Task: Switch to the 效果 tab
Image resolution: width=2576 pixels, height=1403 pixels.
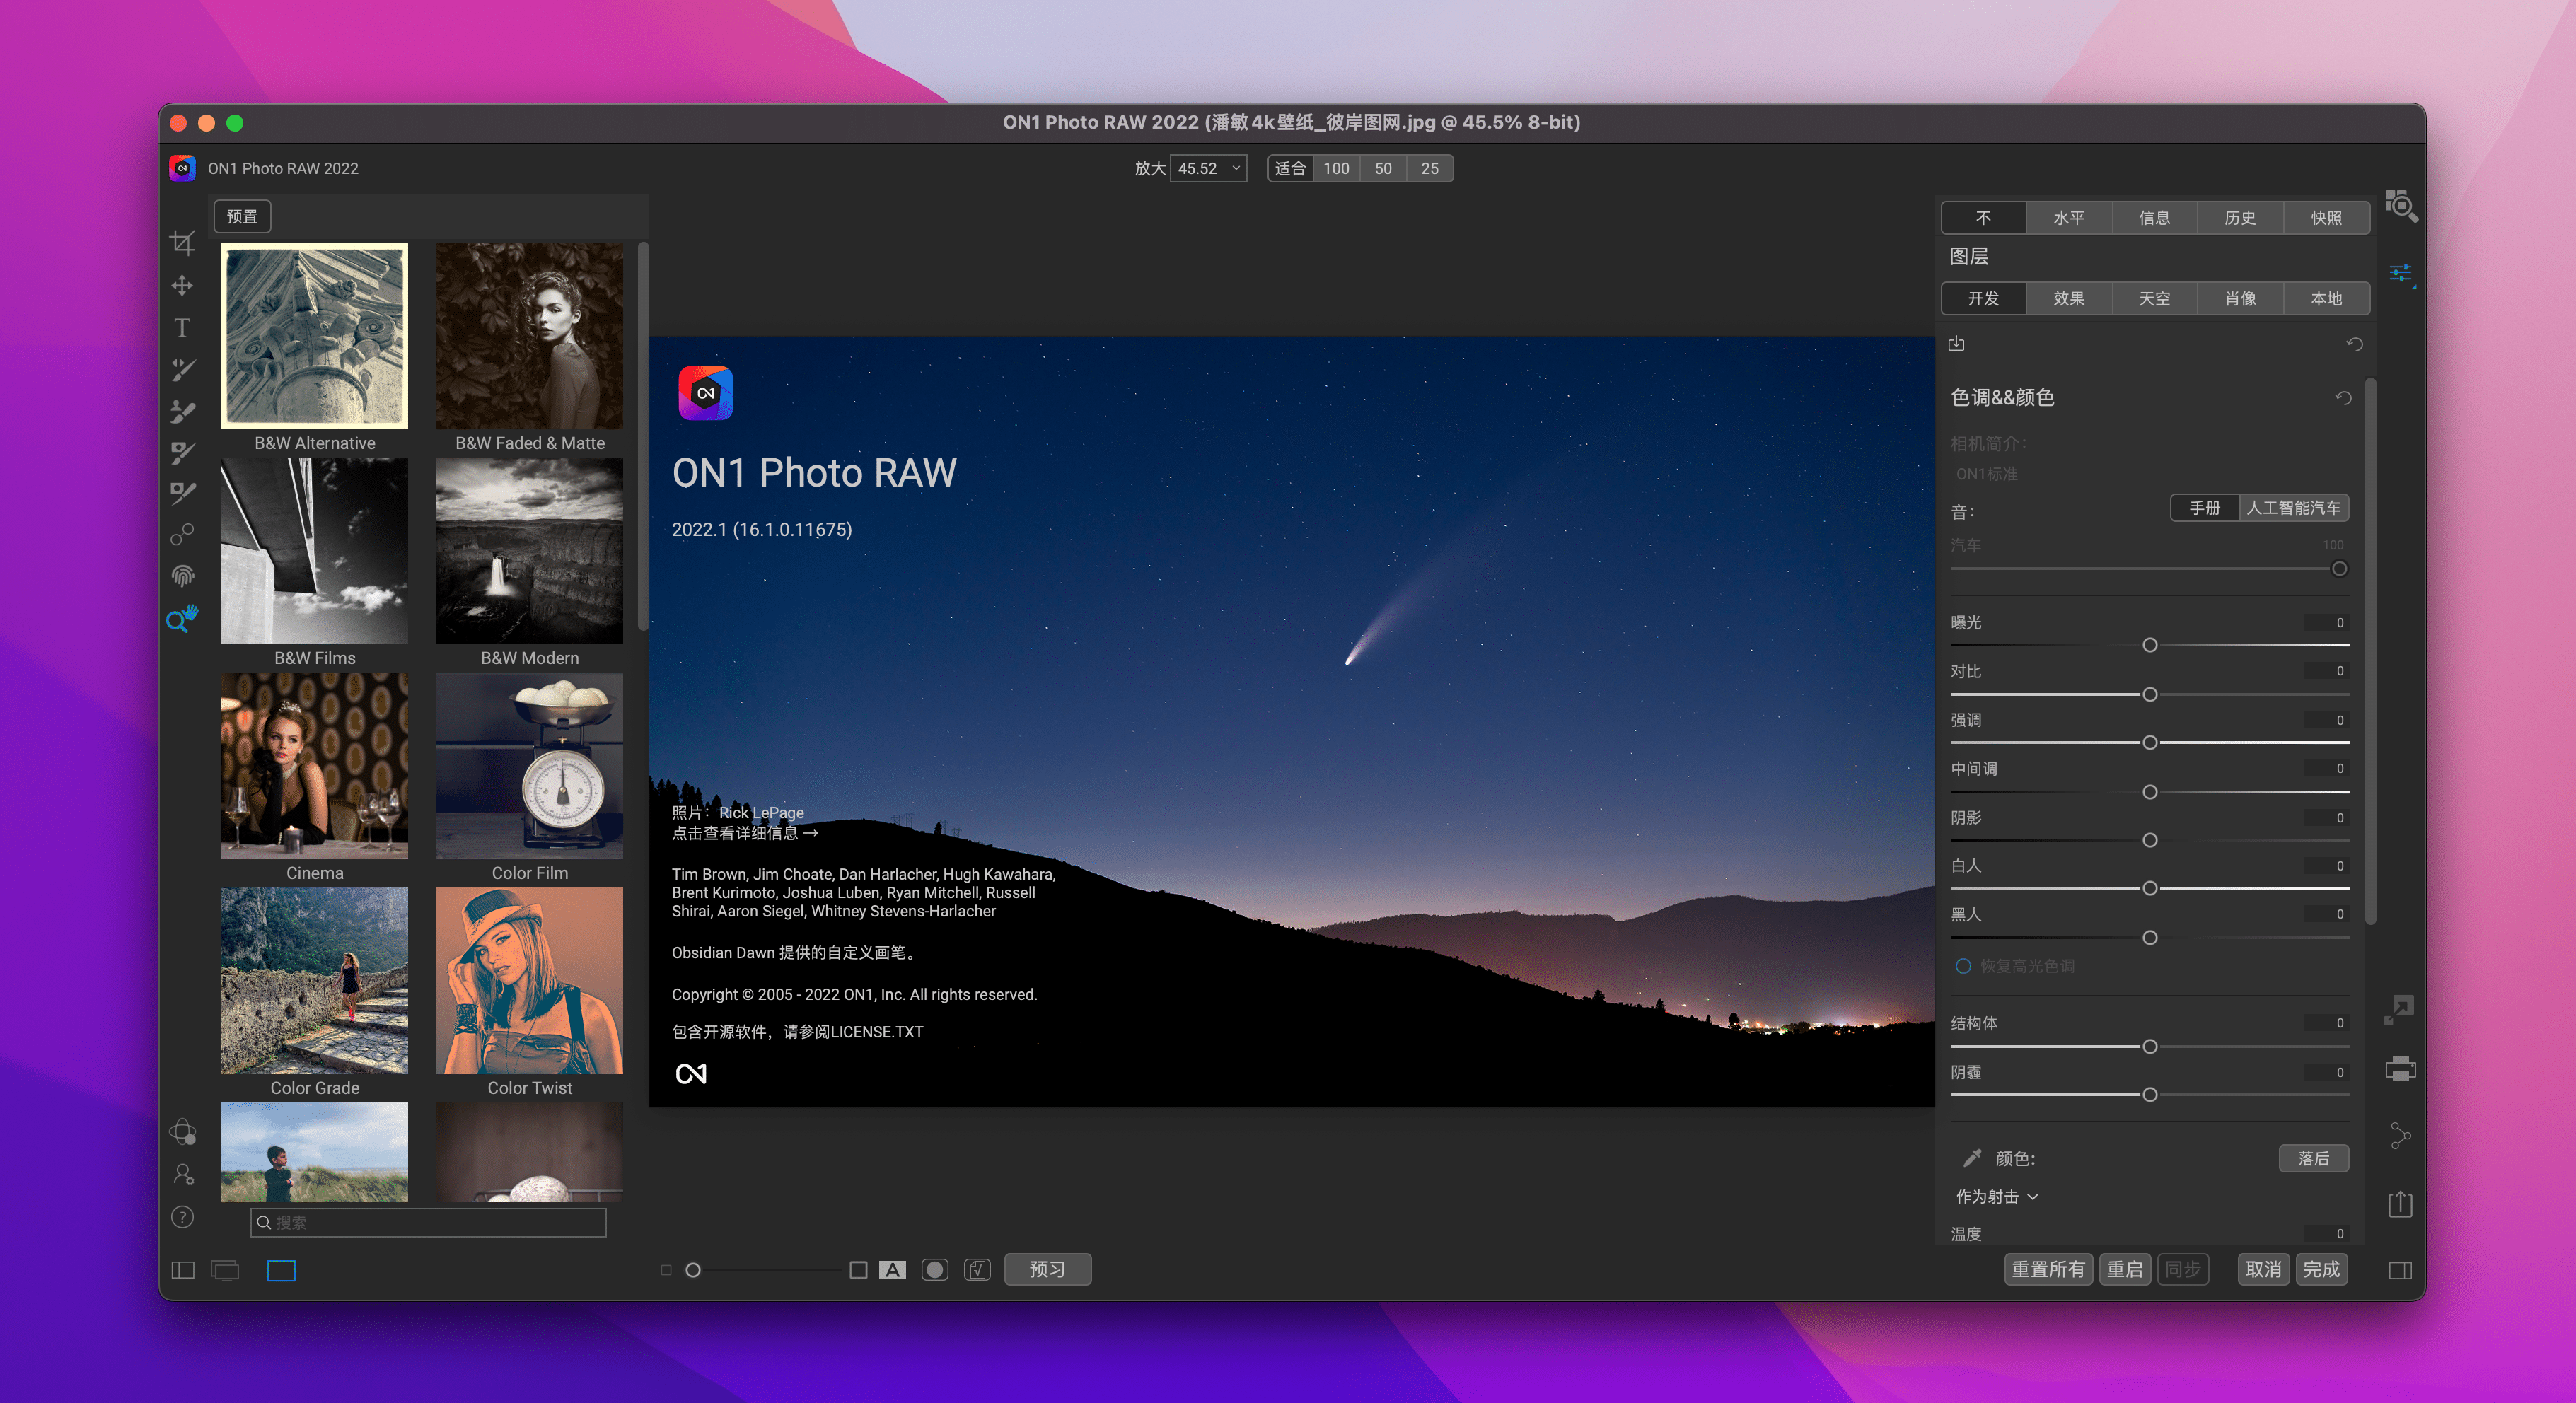Action: tap(2068, 298)
